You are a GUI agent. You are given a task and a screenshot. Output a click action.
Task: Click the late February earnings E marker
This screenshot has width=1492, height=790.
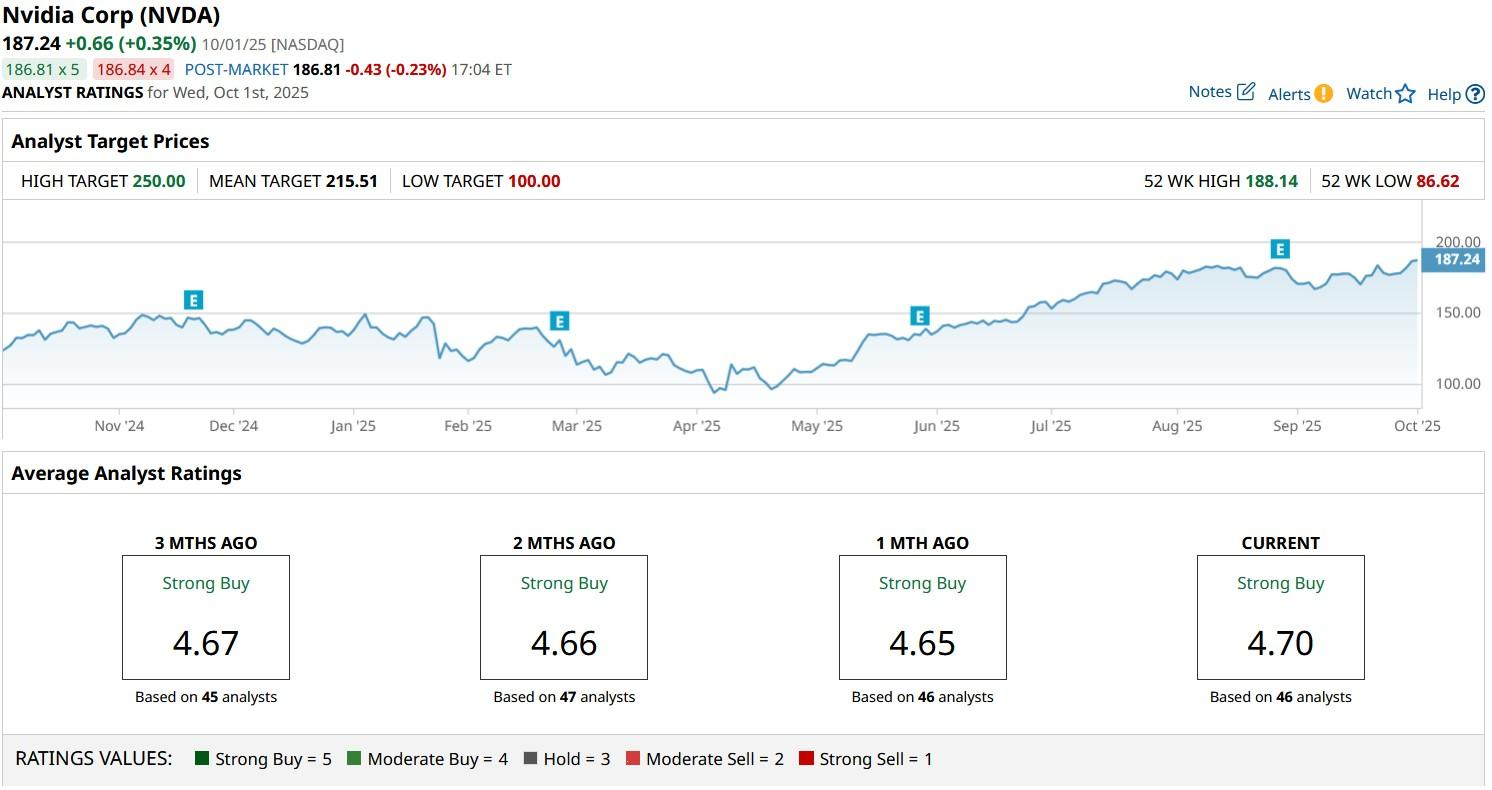pos(559,321)
